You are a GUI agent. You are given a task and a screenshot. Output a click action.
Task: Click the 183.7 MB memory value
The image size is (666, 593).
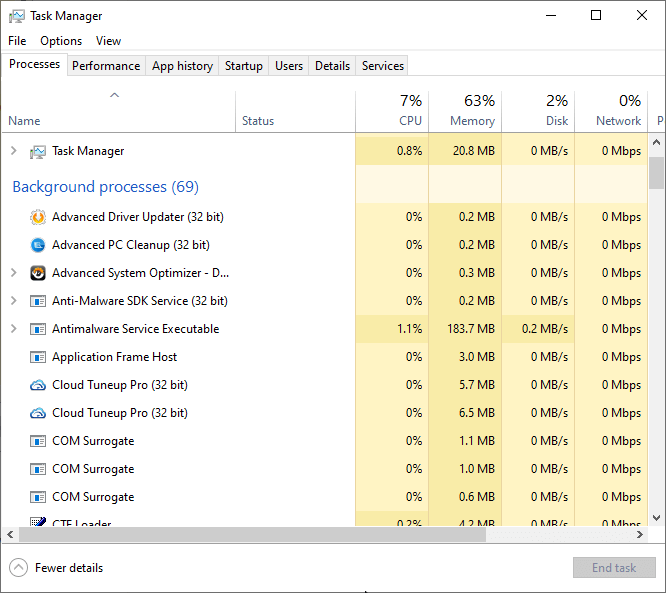click(471, 329)
